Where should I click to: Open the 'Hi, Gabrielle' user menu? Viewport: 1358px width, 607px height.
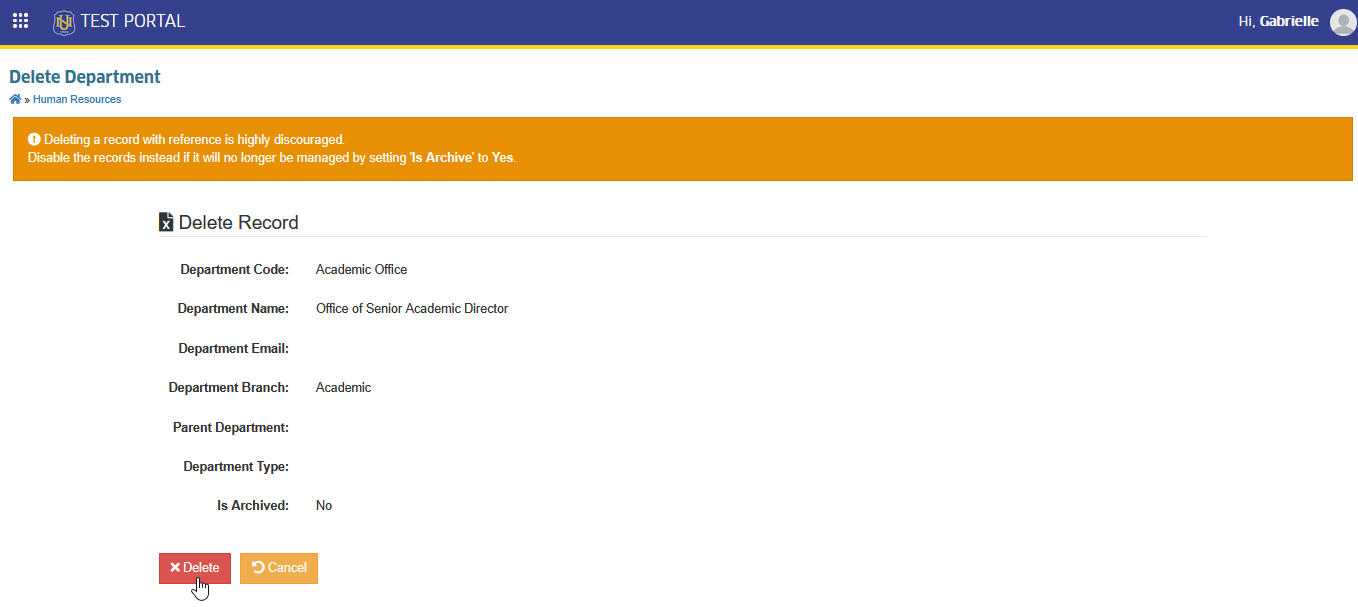(x=1278, y=21)
